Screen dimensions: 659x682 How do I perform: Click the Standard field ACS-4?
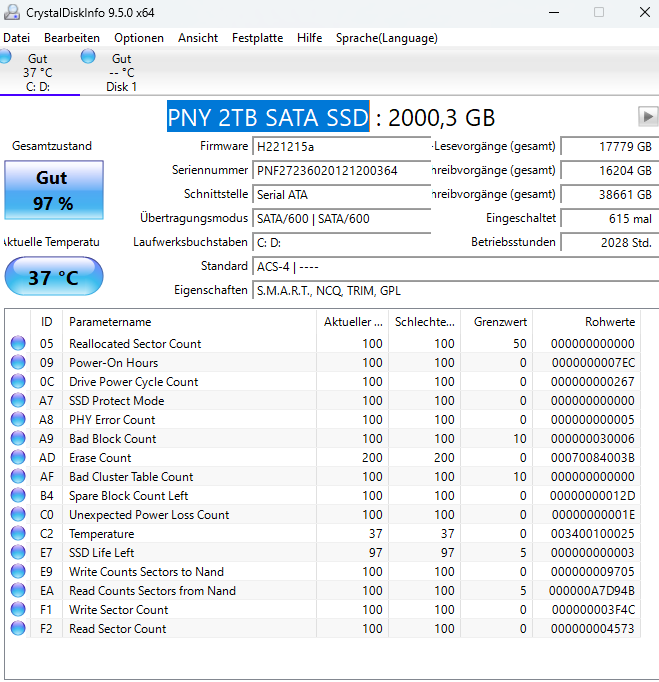[455, 266]
